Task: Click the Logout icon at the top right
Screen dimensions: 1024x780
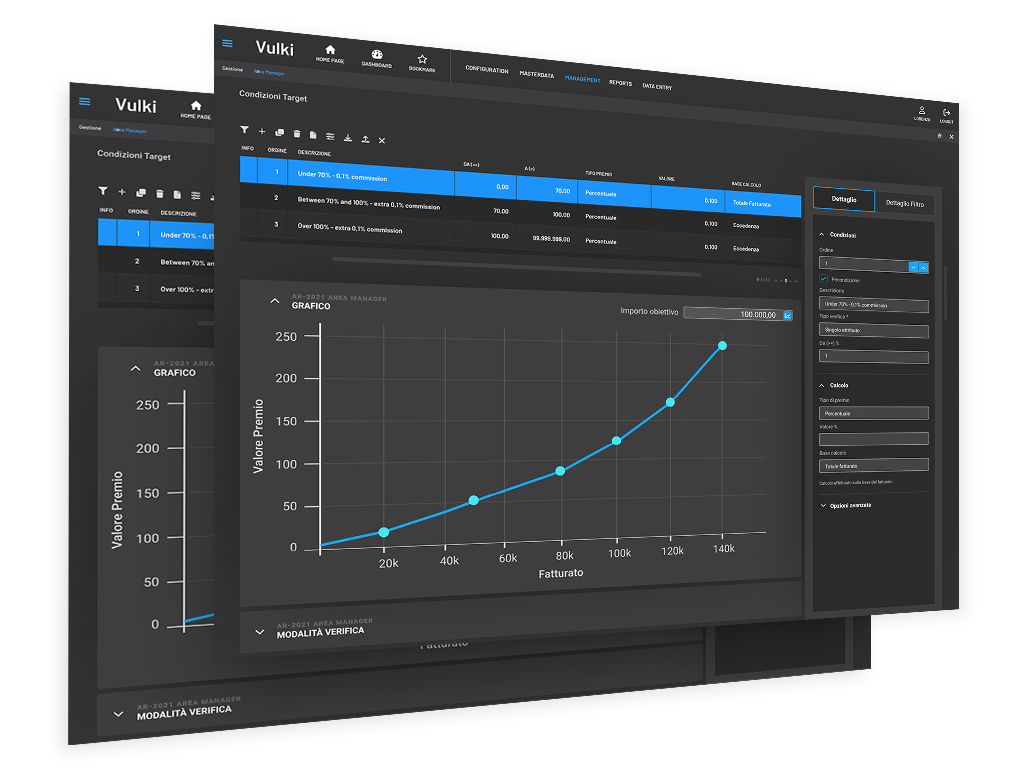Action: (x=946, y=113)
